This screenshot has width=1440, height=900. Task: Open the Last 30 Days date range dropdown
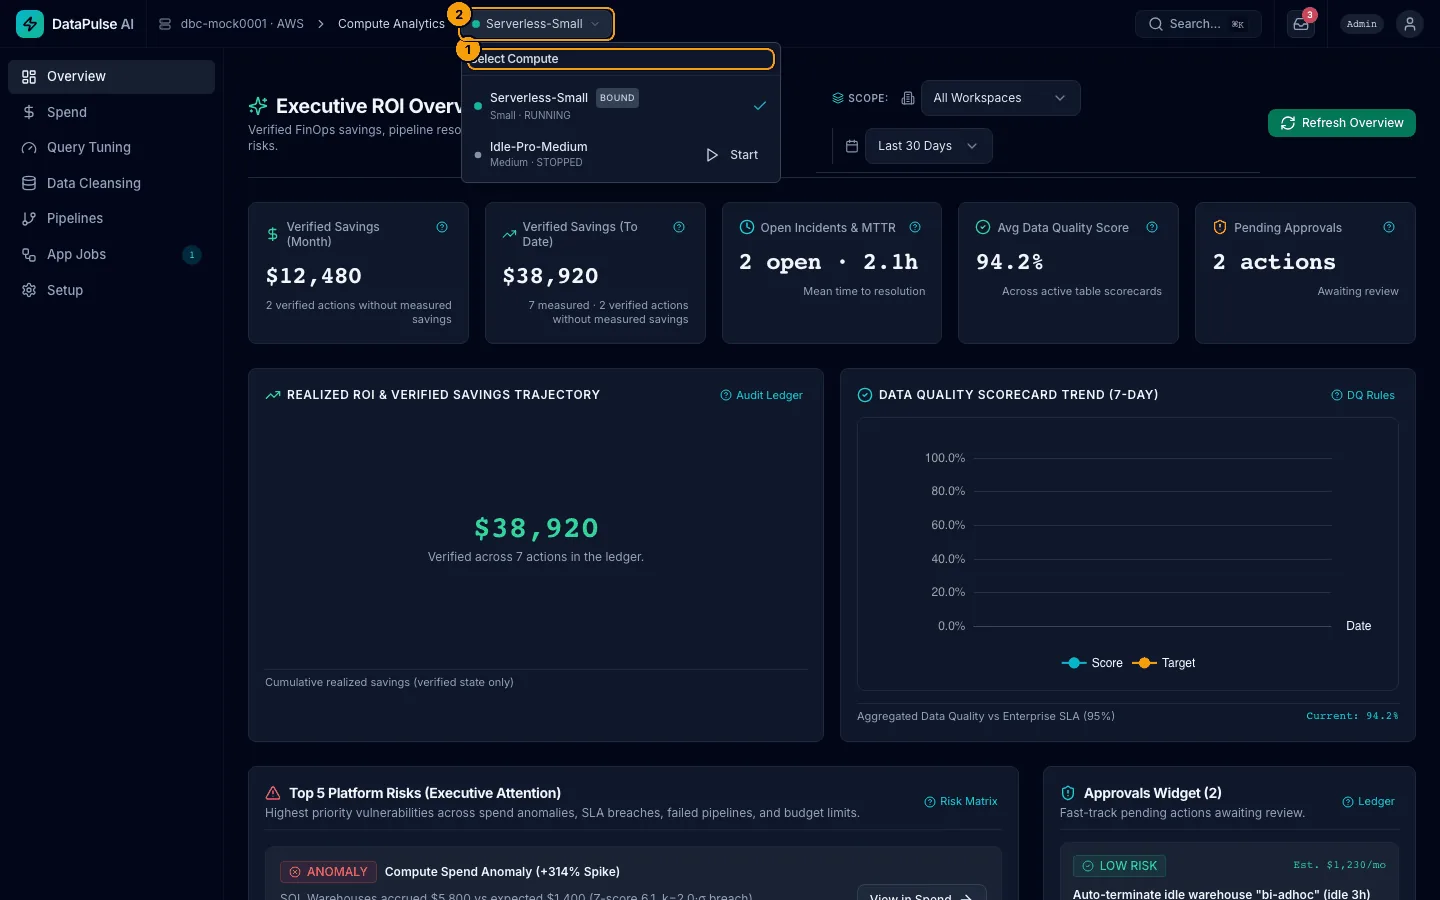(x=928, y=146)
